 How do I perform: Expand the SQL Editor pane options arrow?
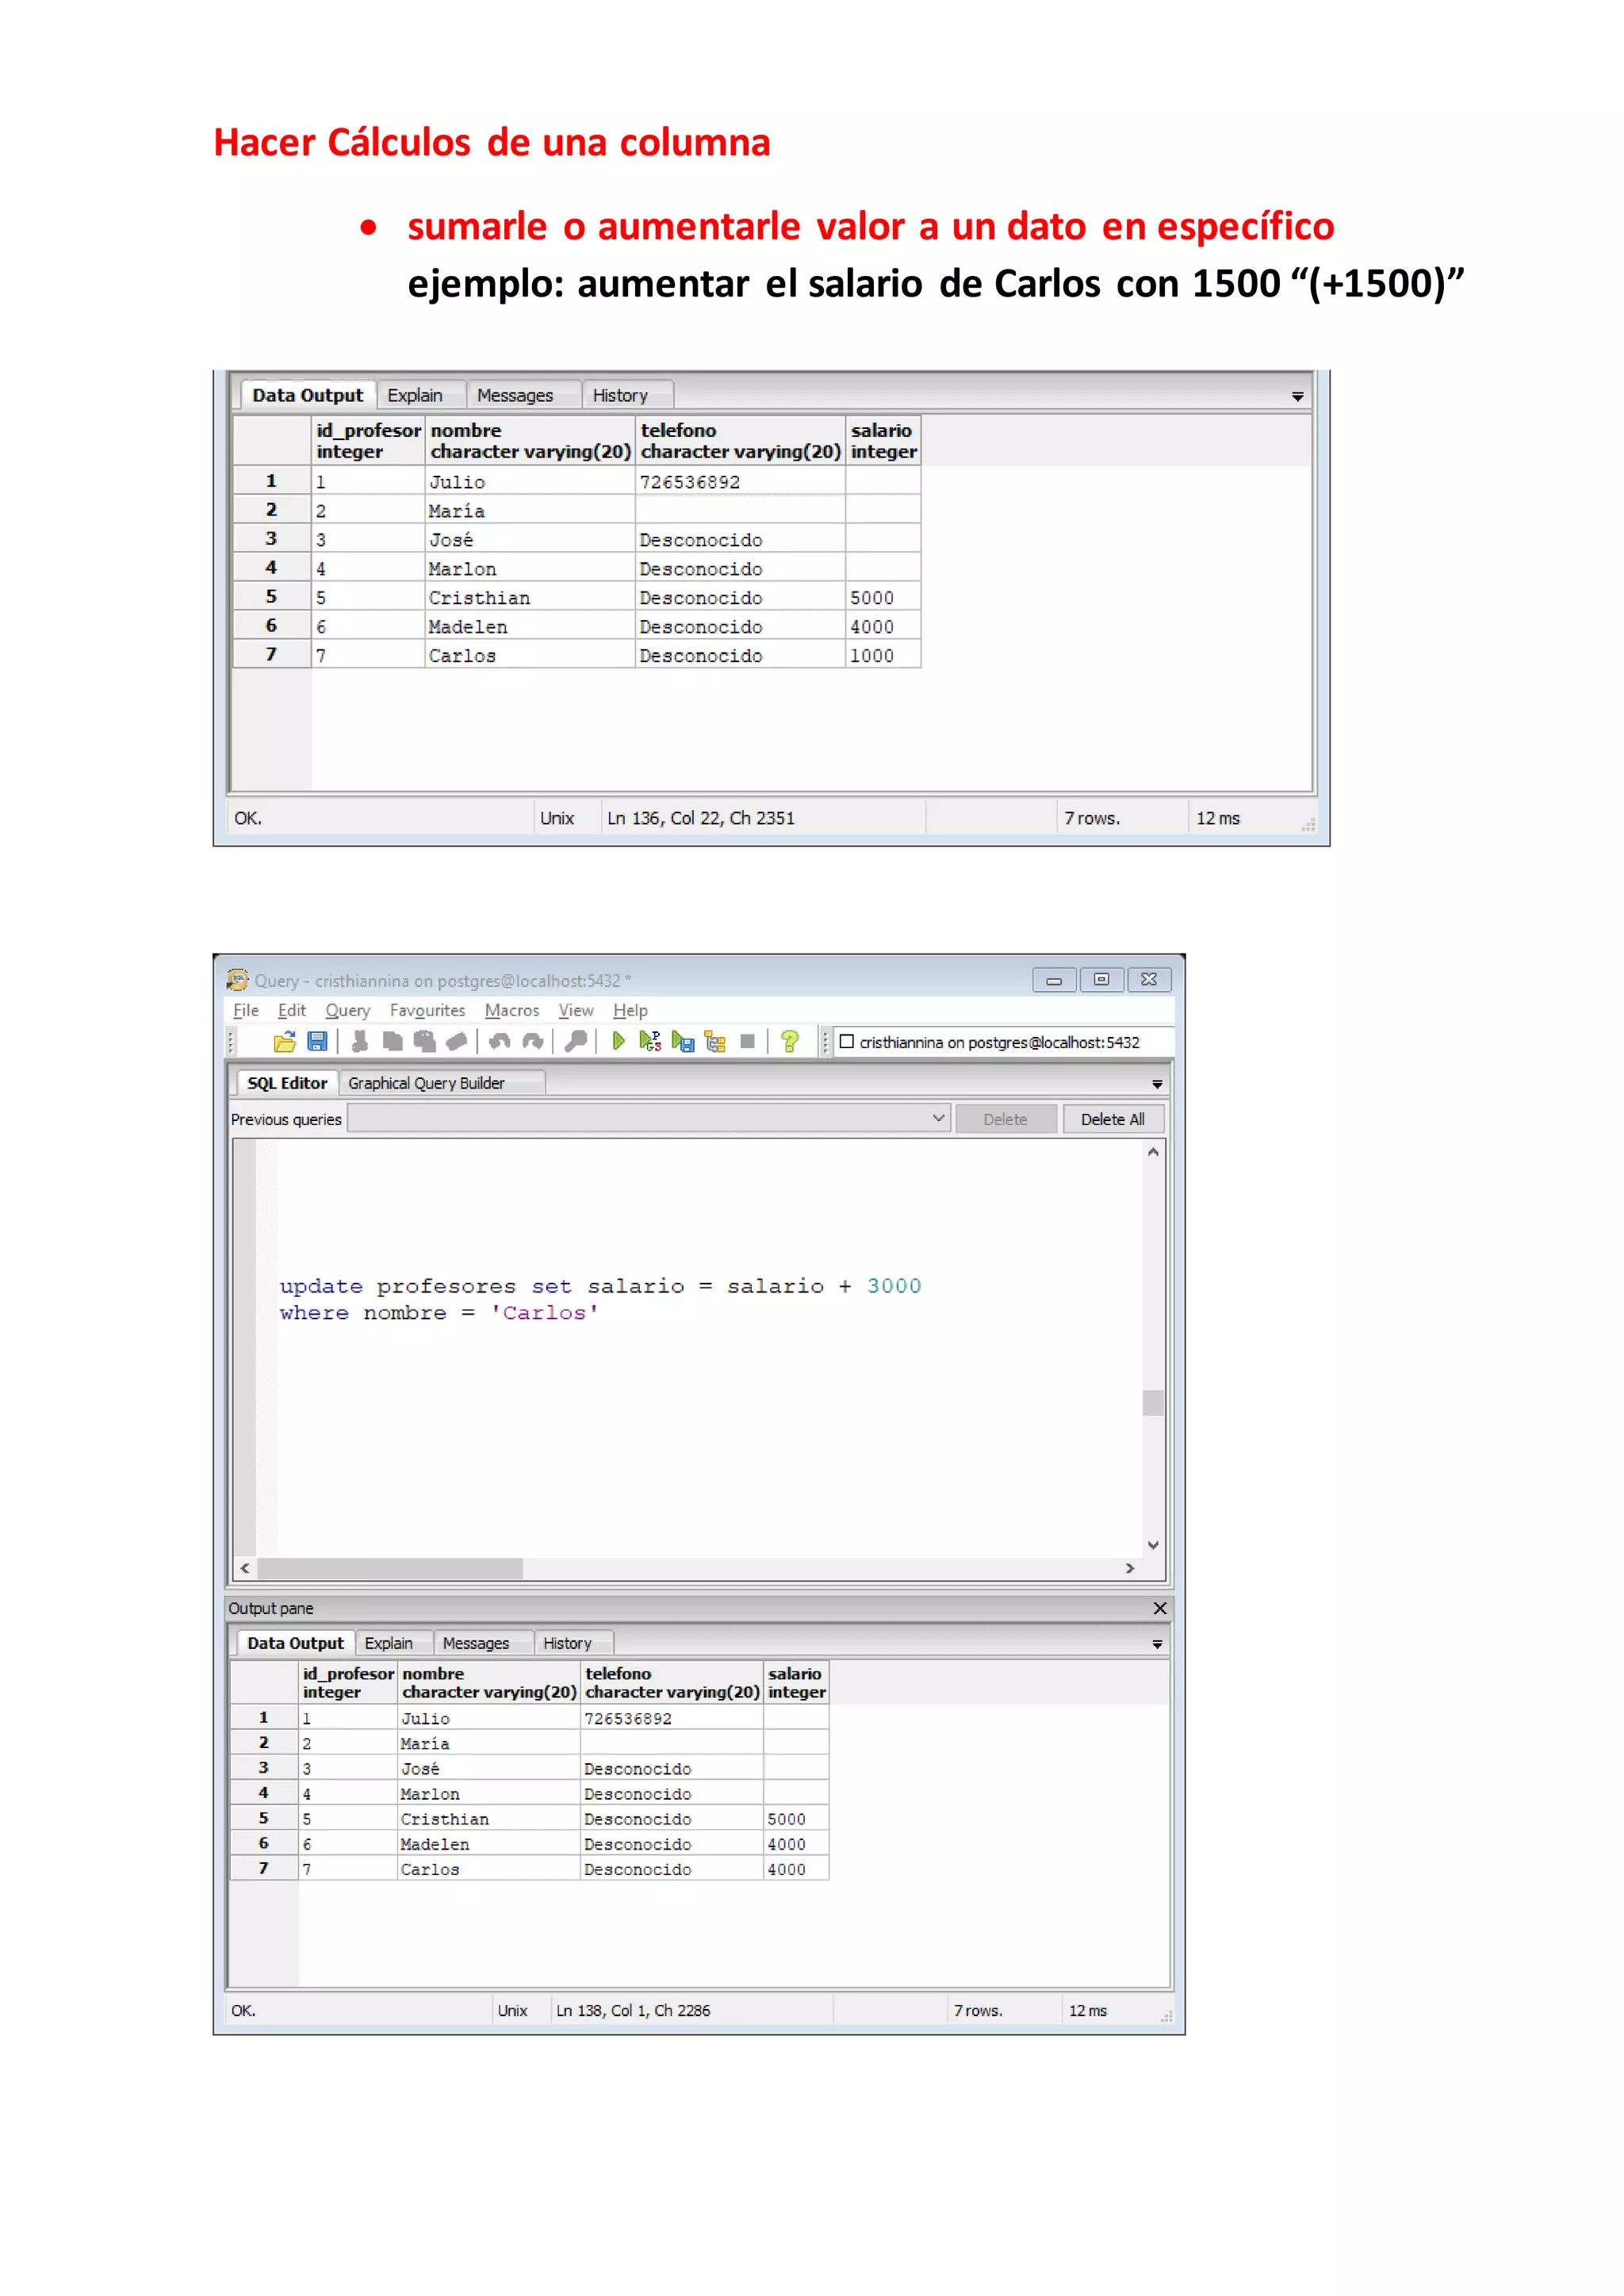(x=1157, y=1084)
